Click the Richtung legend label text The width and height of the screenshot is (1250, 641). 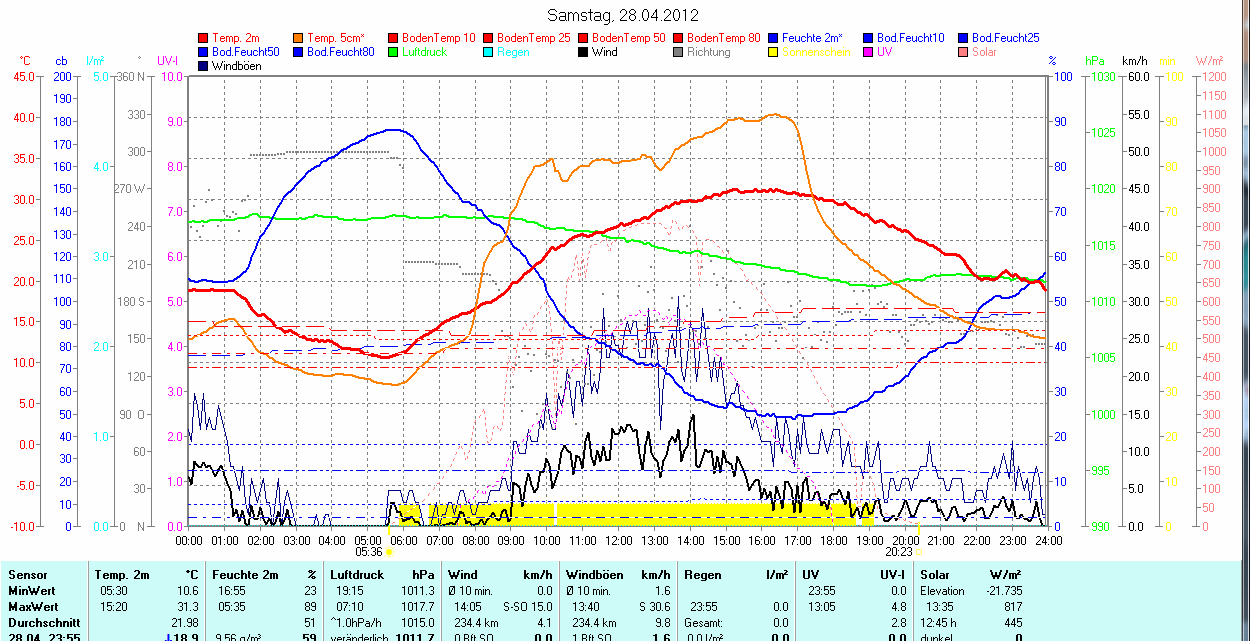(x=709, y=52)
